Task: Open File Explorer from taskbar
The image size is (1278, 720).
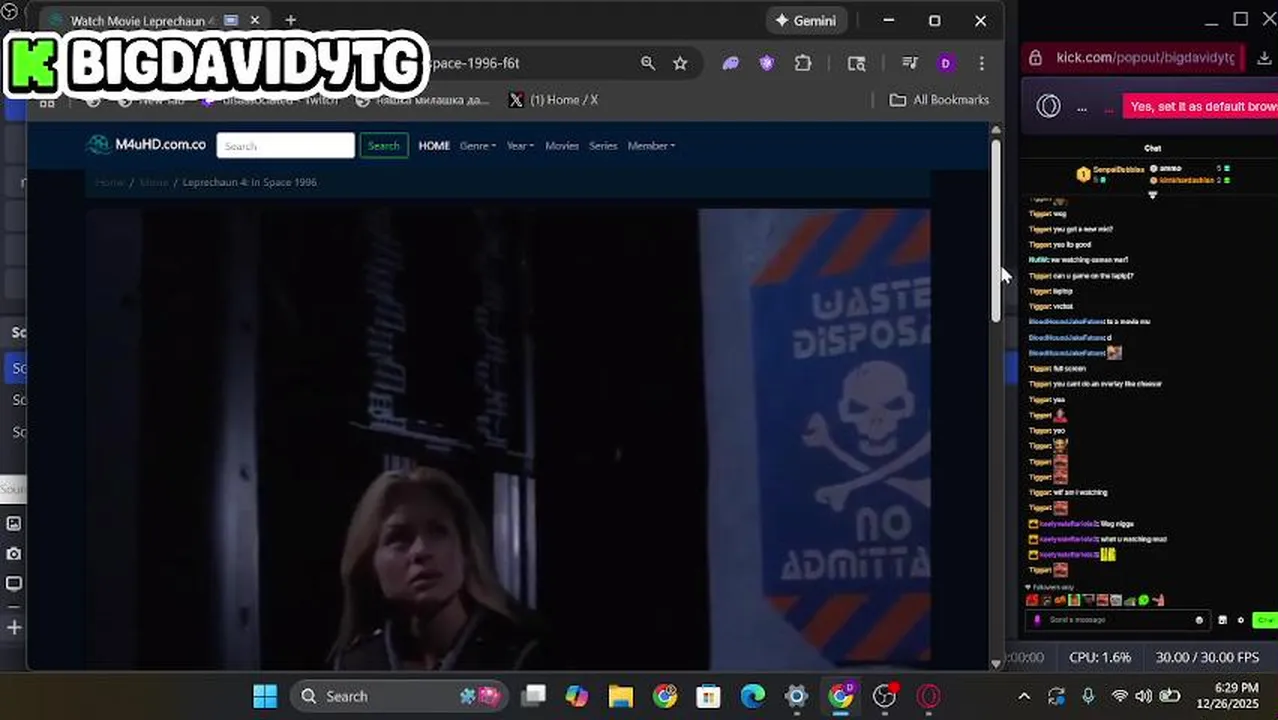Action: [621, 696]
